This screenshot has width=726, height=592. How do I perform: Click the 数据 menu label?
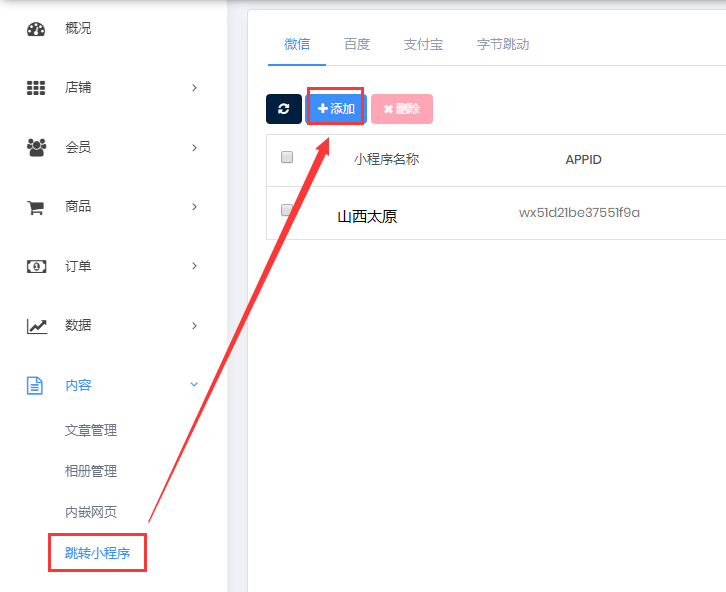tap(78, 325)
